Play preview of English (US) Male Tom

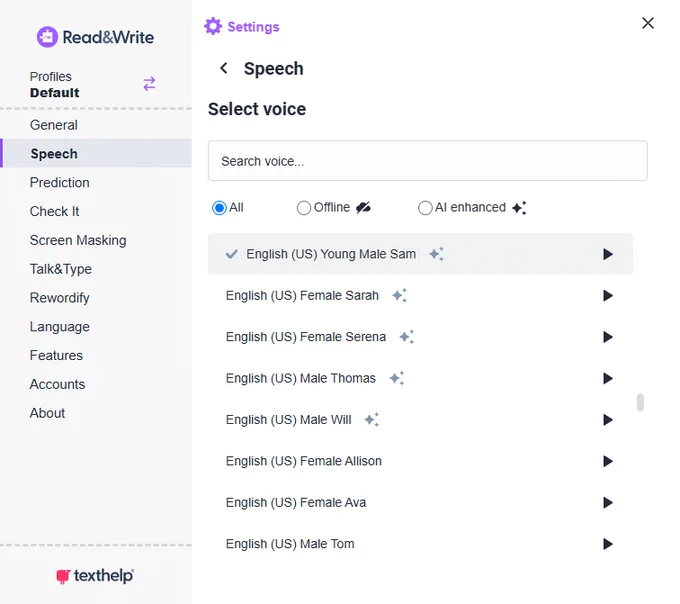coord(608,544)
